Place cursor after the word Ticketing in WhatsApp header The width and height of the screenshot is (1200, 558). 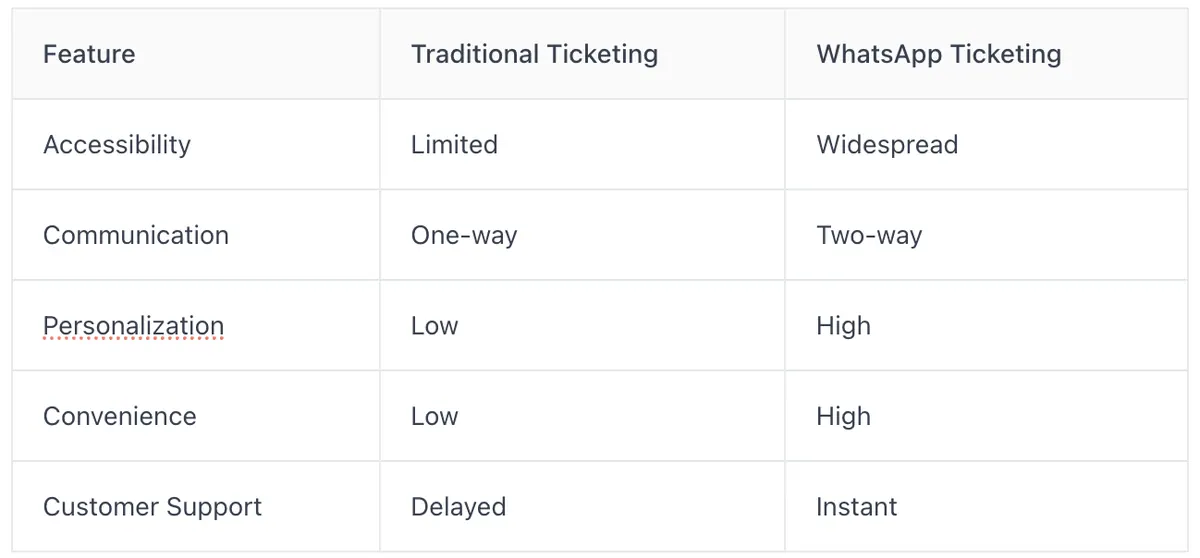coord(1063,54)
